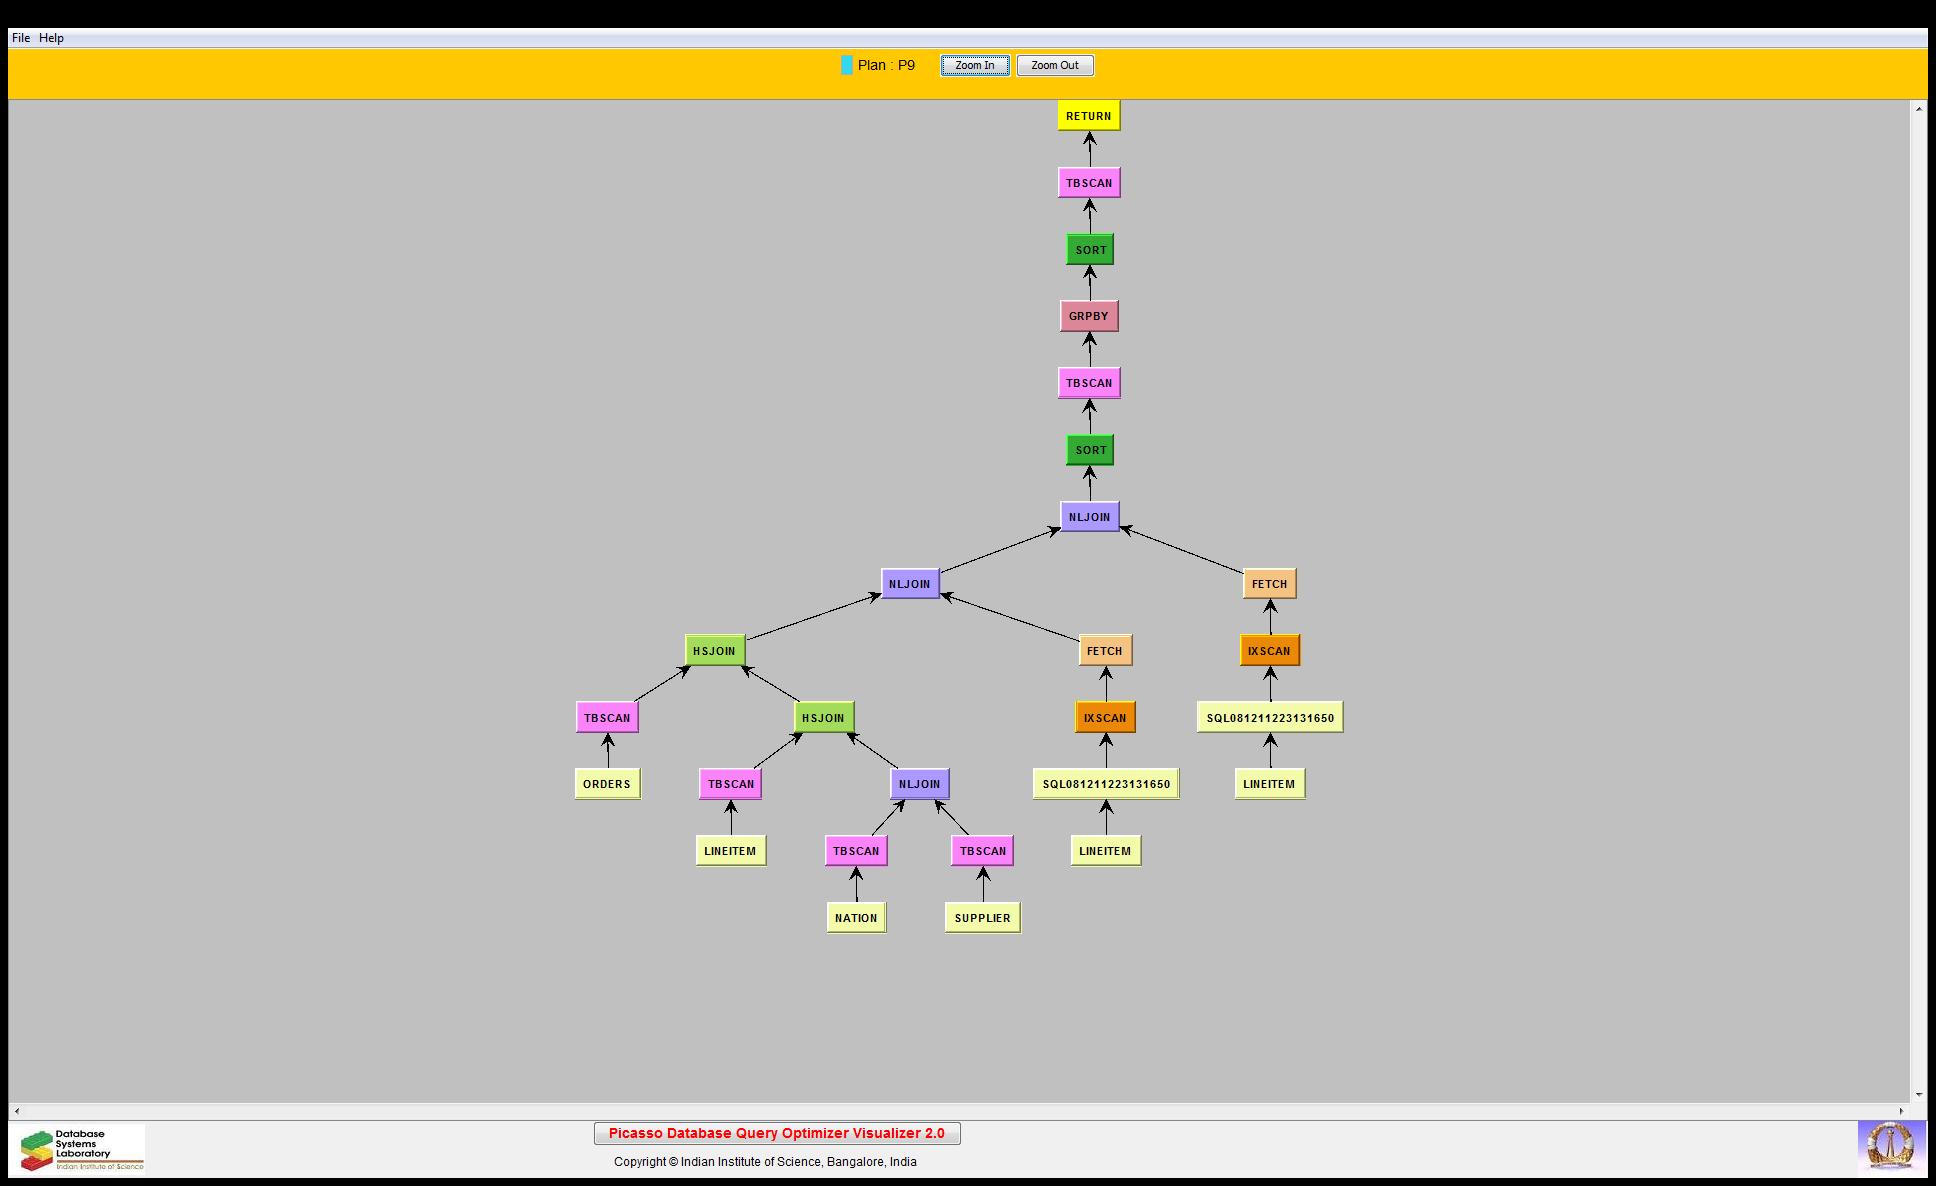Select the rightmost IXSCAN node
Image resolution: width=1936 pixels, height=1186 pixels.
(1269, 651)
